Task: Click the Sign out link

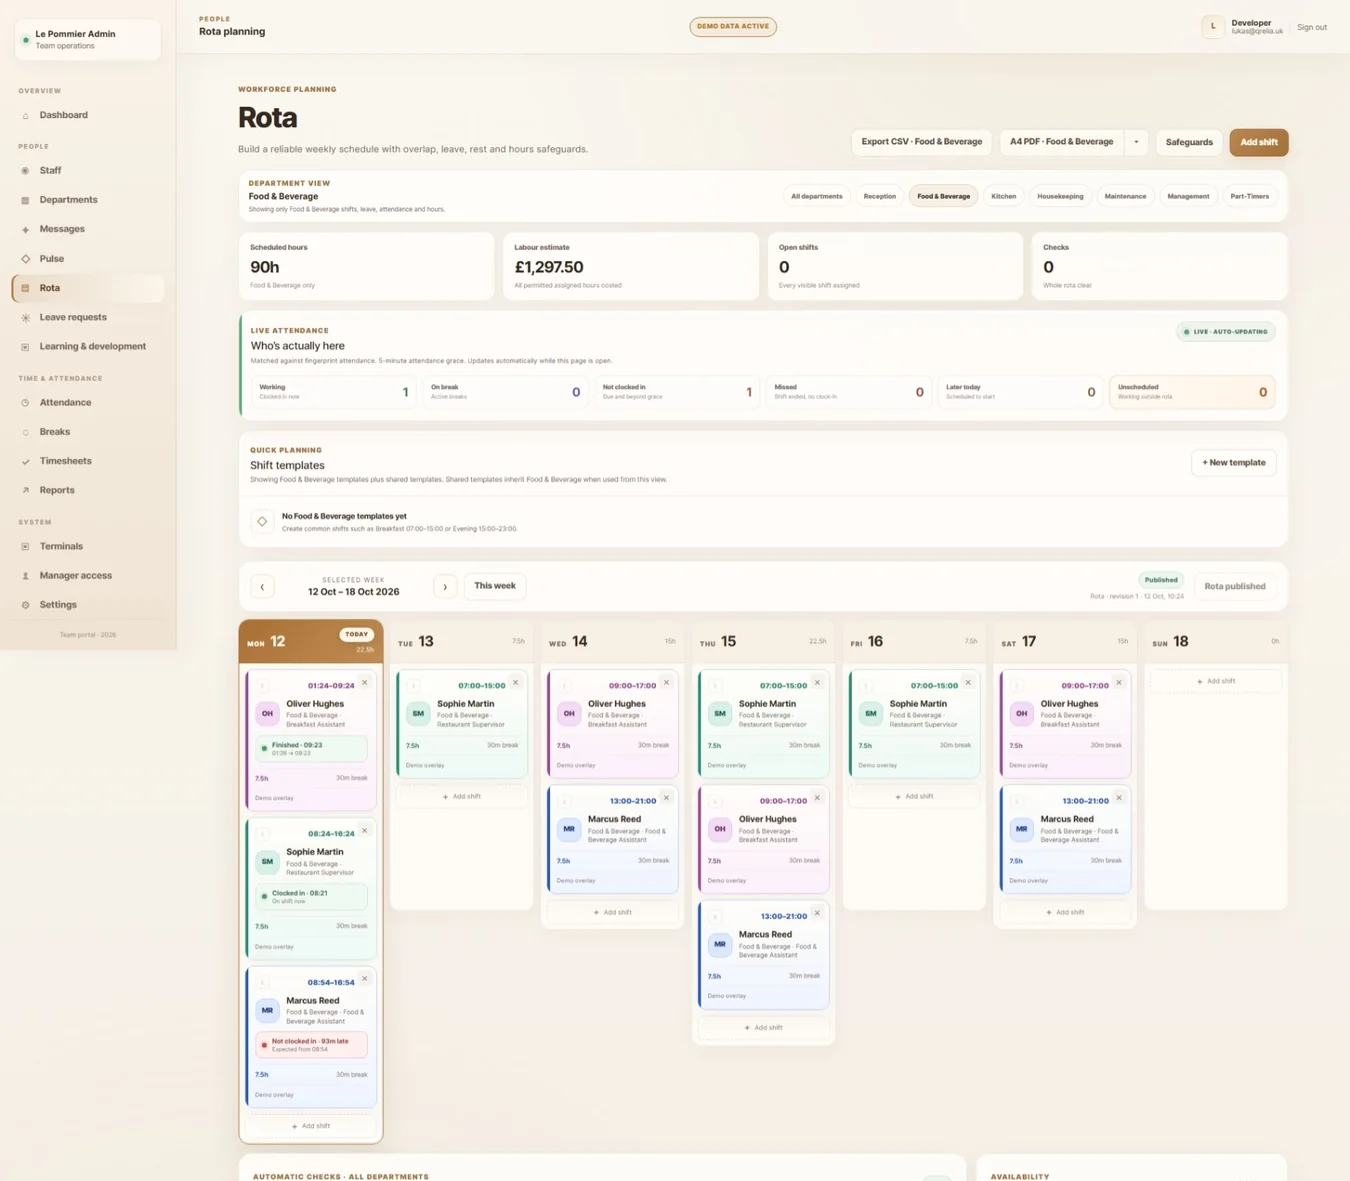Action: (x=1311, y=27)
